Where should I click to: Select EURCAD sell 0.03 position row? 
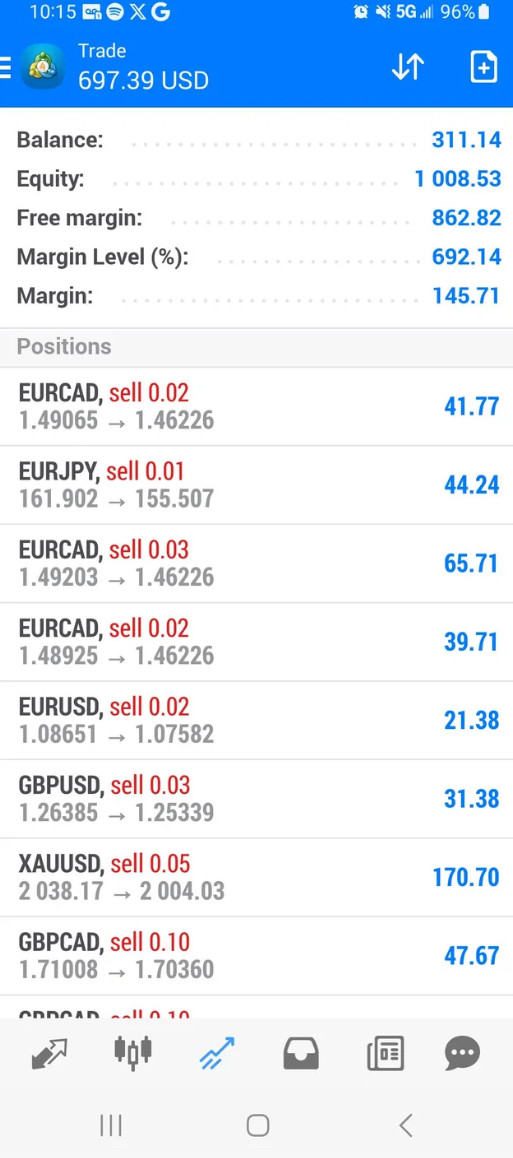(x=256, y=563)
